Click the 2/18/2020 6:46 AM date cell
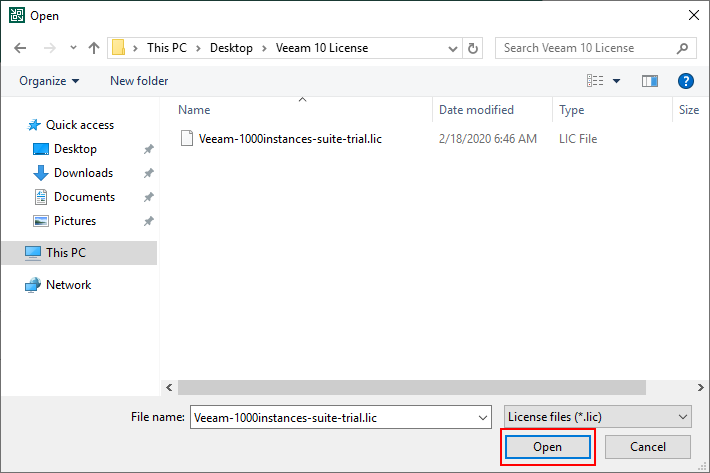 [x=487, y=139]
